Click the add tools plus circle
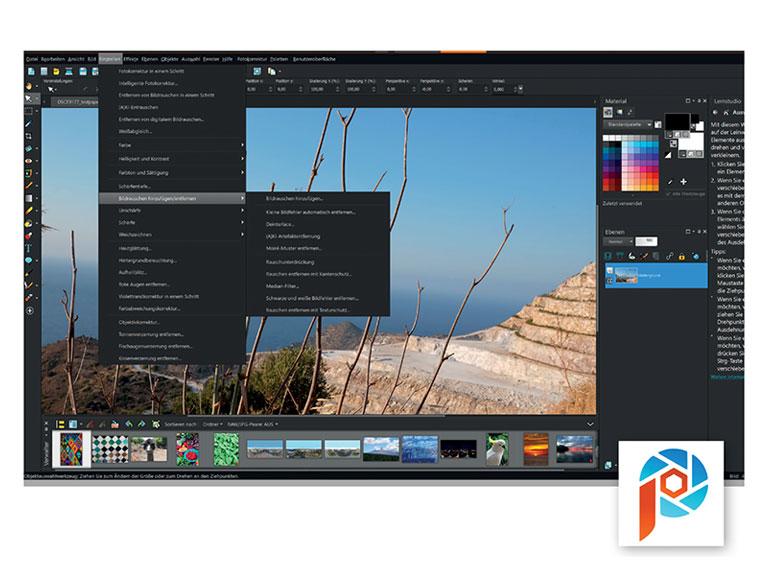 29,311
